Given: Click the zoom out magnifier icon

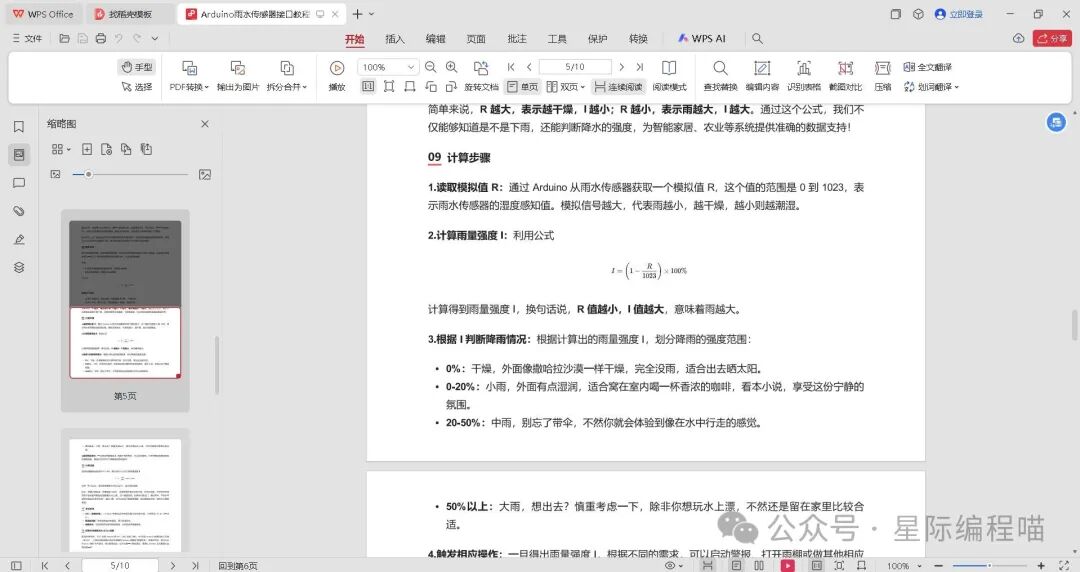Looking at the screenshot, I should pos(430,67).
